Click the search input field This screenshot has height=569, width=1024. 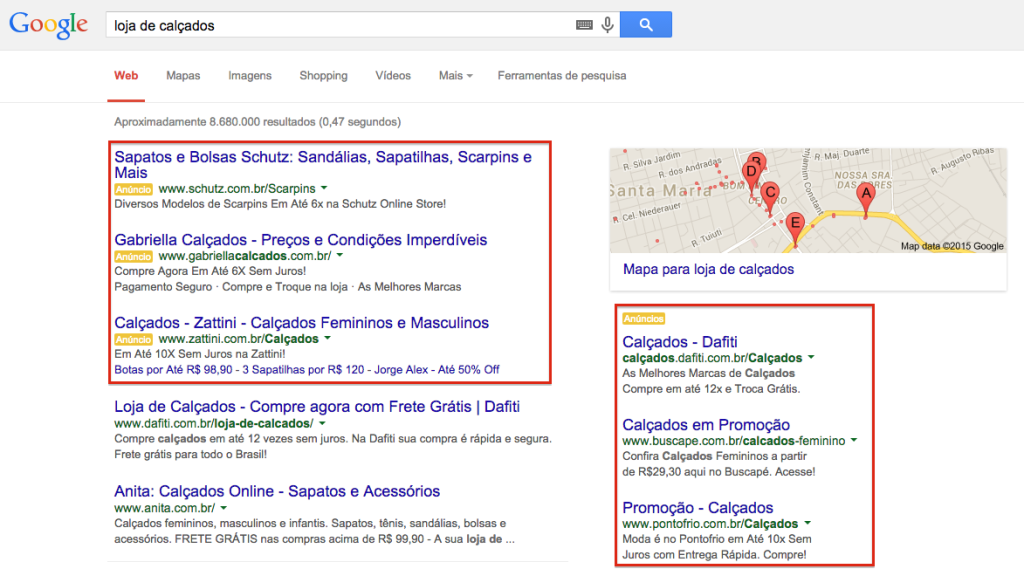pos(340,25)
